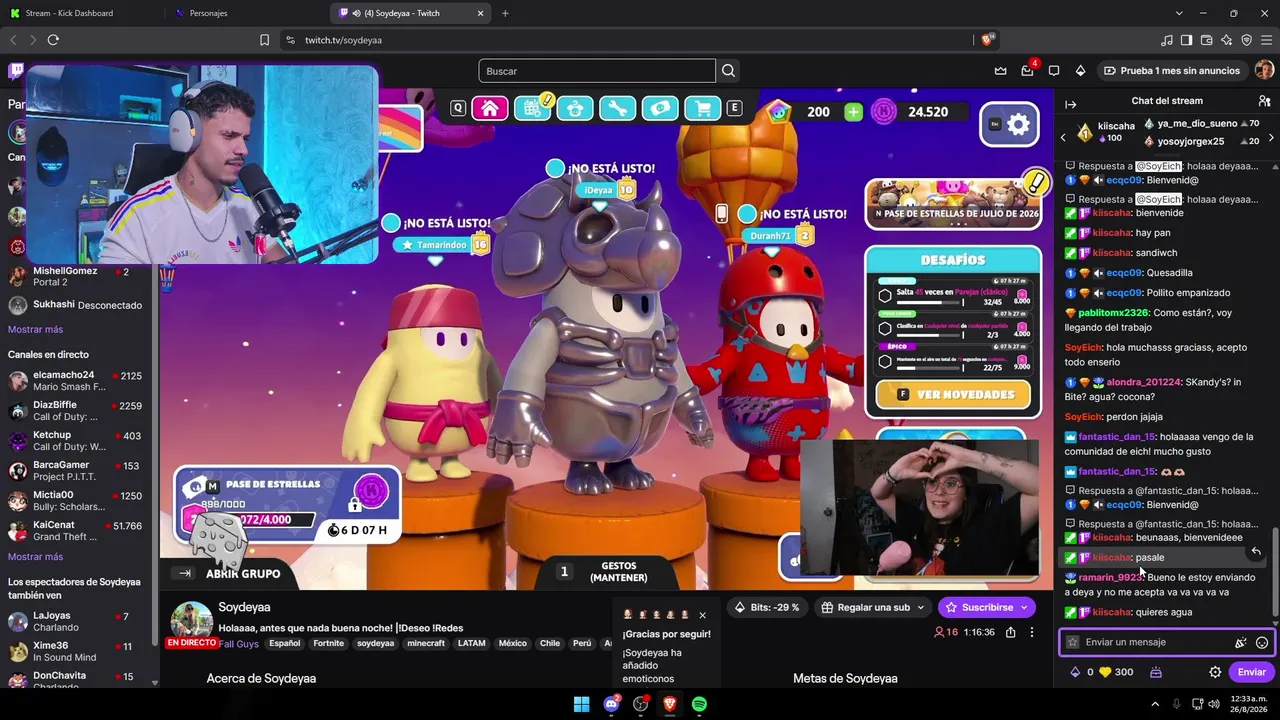Go to next chat leaderboard page

(x=1272, y=137)
